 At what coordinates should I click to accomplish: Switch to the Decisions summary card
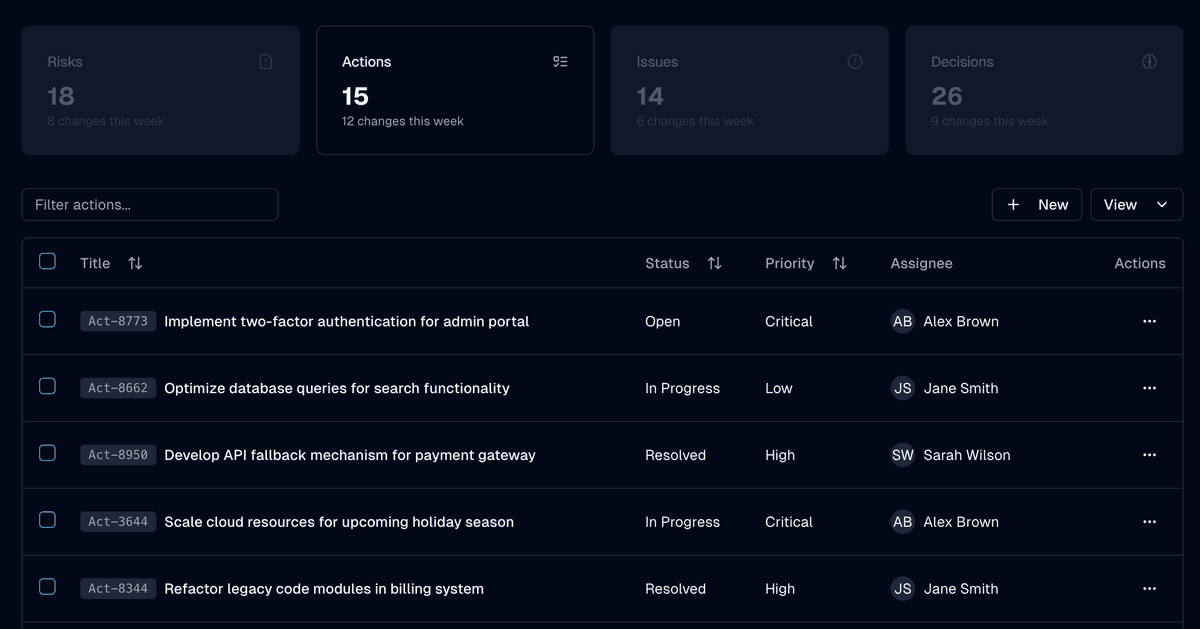(x=1044, y=90)
